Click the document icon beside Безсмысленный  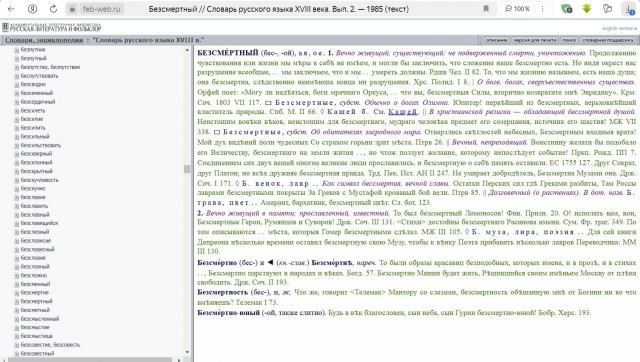(17, 319)
